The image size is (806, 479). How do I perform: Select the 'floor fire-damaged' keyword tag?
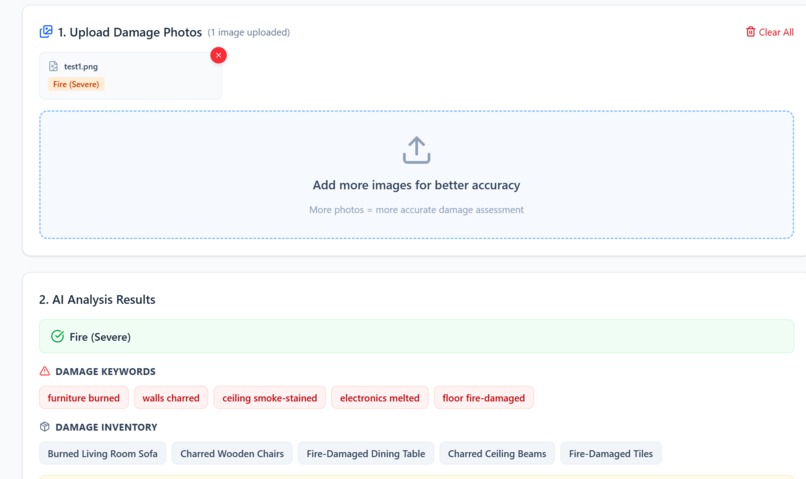484,398
